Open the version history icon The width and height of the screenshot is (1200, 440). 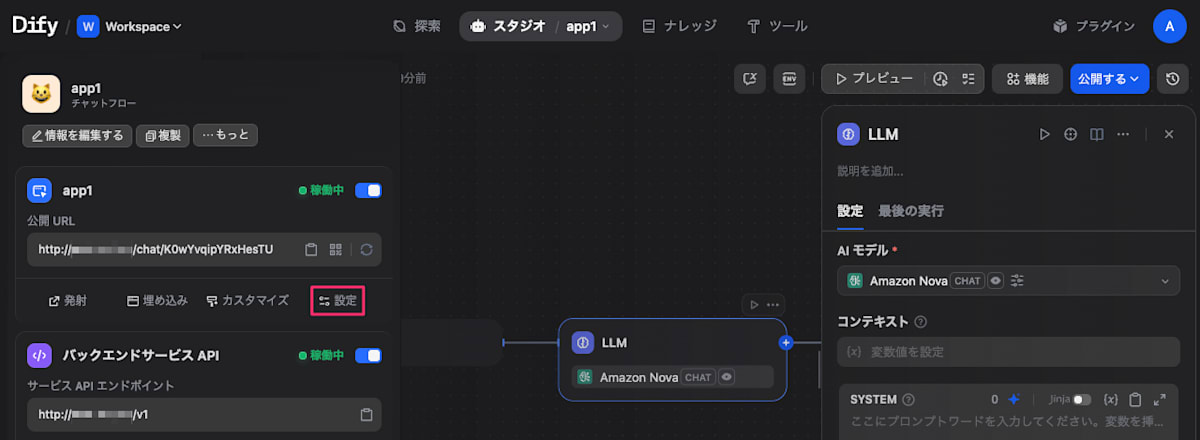pos(1172,79)
